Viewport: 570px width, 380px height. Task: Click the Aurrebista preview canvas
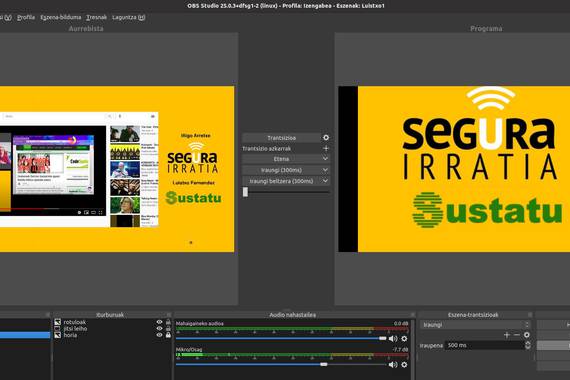[117, 169]
